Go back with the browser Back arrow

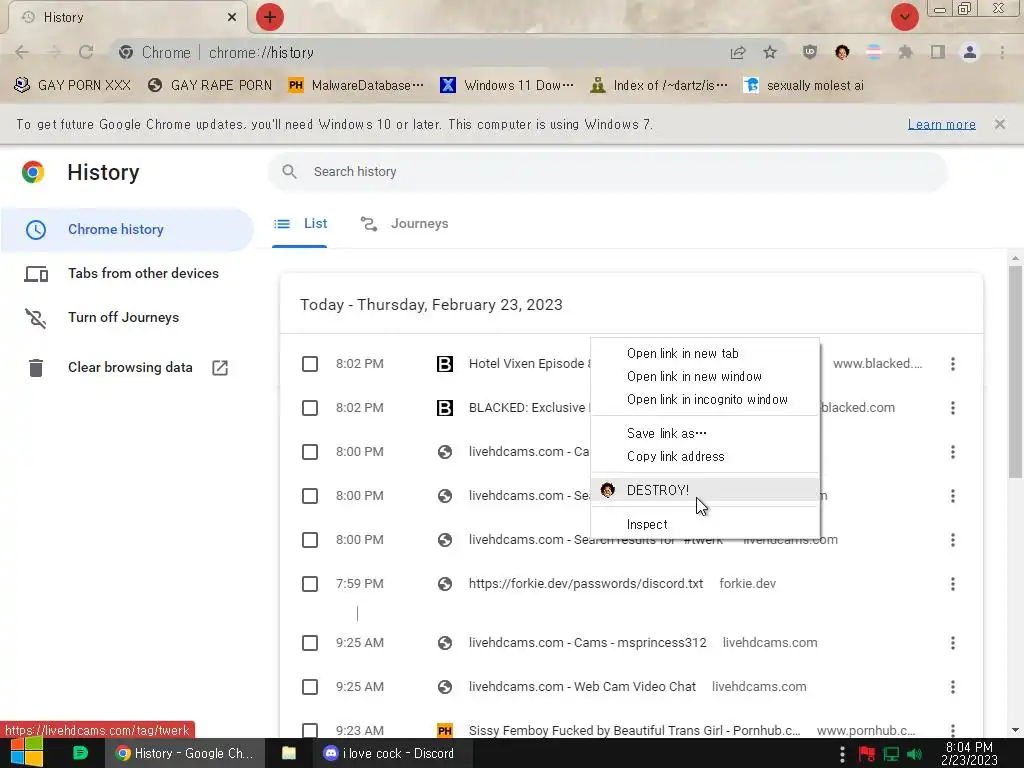(22, 52)
